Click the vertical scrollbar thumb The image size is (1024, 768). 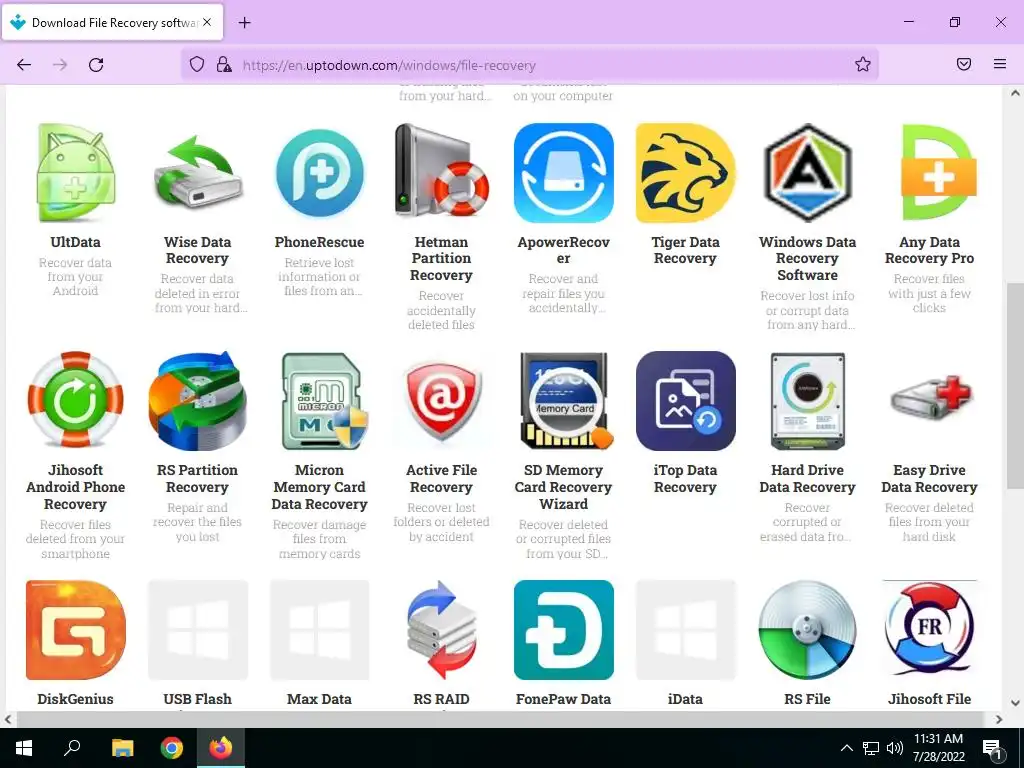click(x=1015, y=385)
